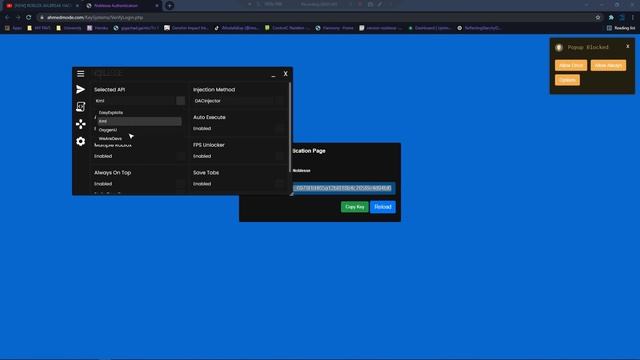Click the green Copy Key button
640x360 pixels.
(354, 207)
